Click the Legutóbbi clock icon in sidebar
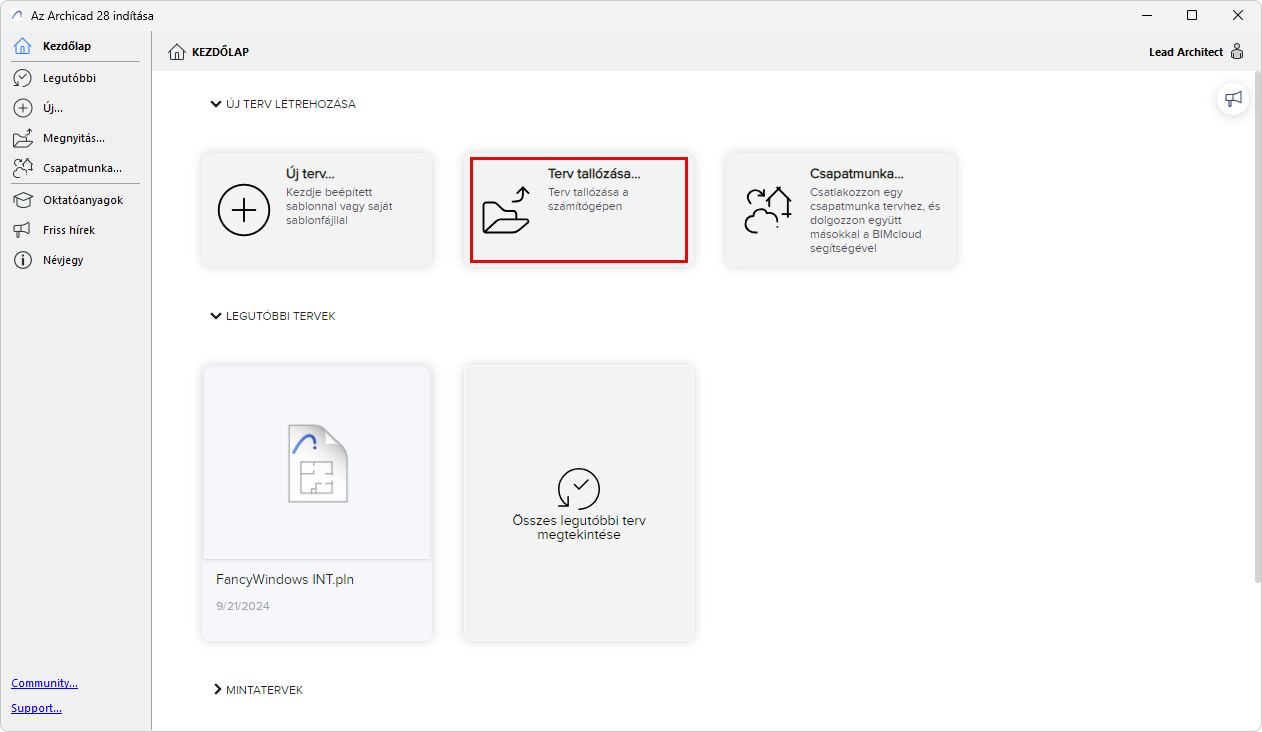Viewport: 1262px width, 732px height. [x=22, y=78]
